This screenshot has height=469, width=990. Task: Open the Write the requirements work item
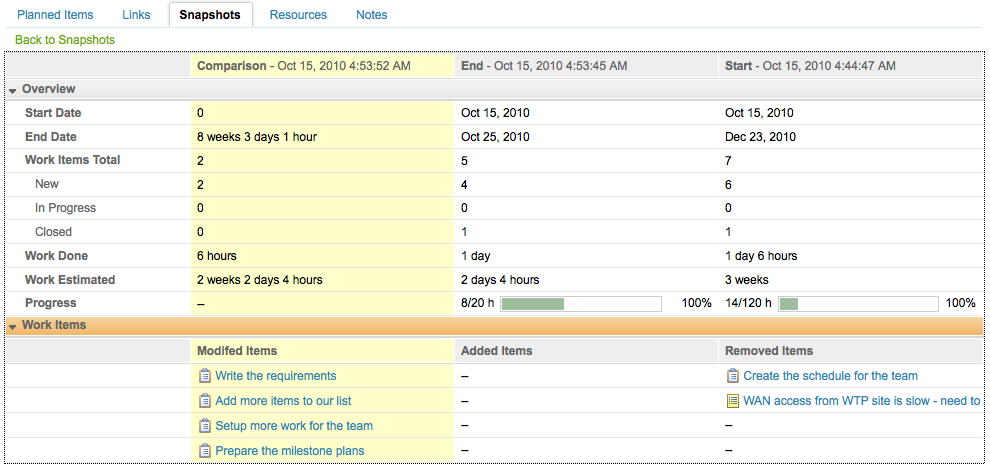276,376
